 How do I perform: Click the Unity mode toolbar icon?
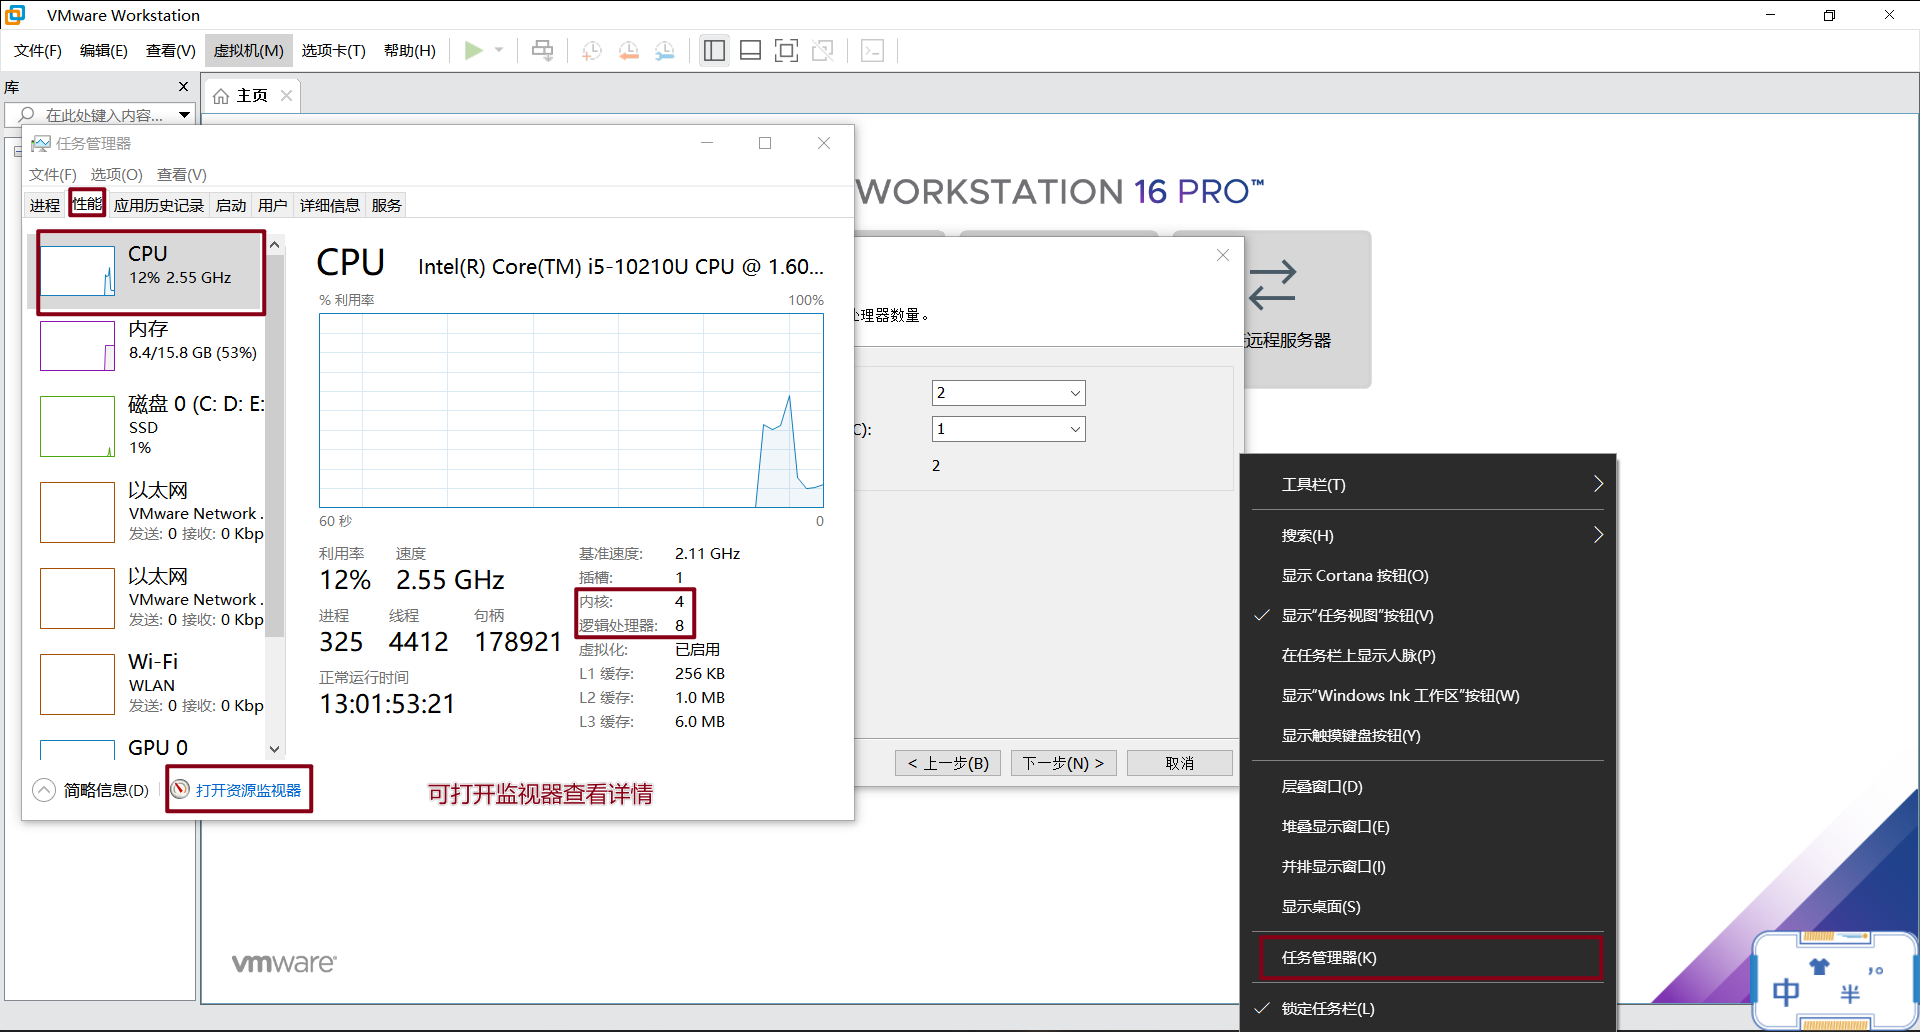[823, 50]
